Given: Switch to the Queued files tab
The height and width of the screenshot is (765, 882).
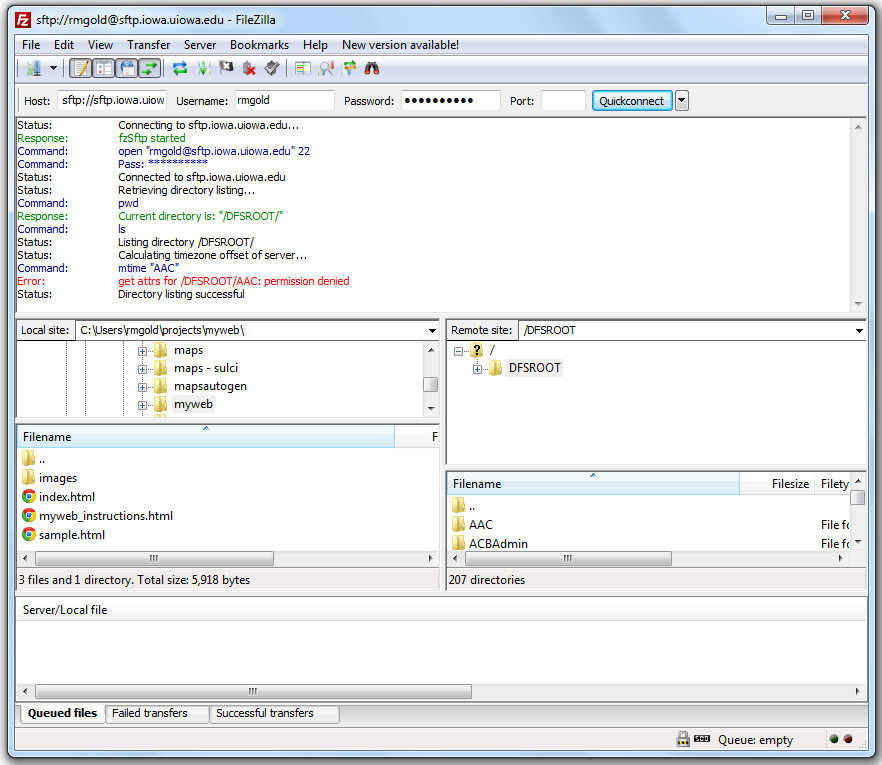Looking at the screenshot, I should click(x=62, y=713).
